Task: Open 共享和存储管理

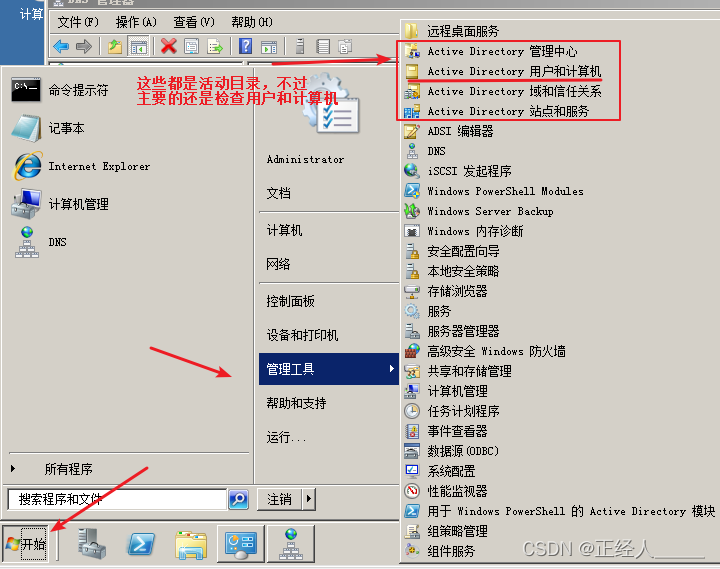Action: pyautogui.click(x=458, y=371)
